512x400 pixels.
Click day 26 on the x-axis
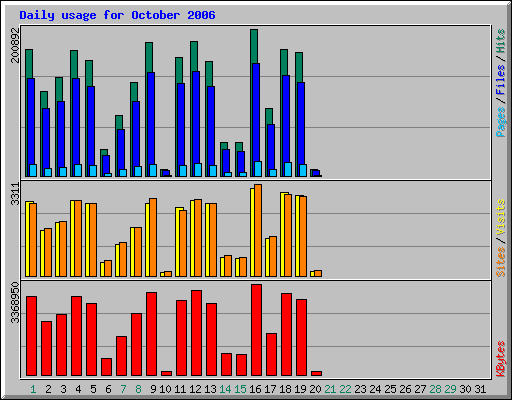[x=405, y=389]
